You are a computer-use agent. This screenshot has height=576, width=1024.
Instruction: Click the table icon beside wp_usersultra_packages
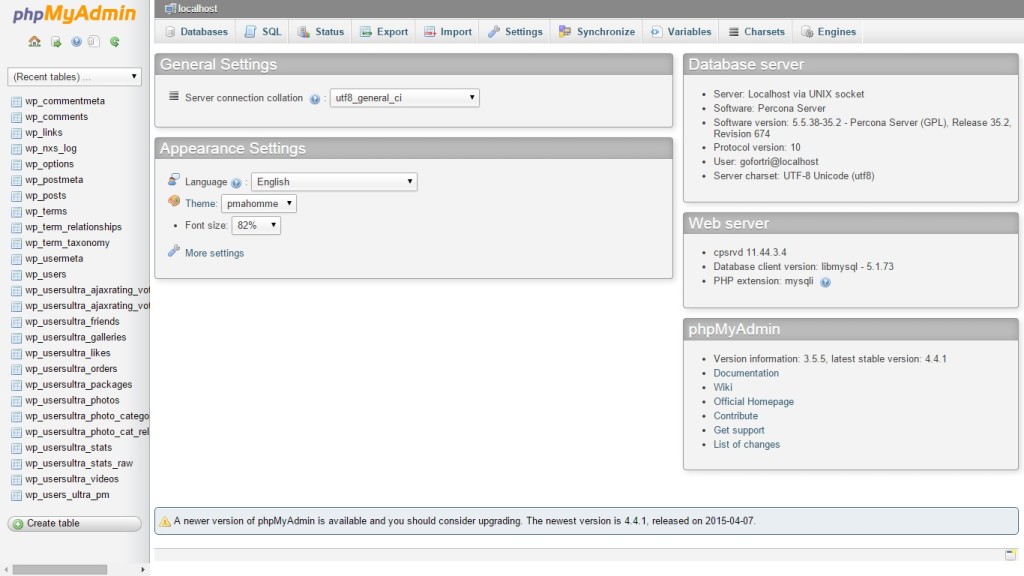tap(16, 385)
